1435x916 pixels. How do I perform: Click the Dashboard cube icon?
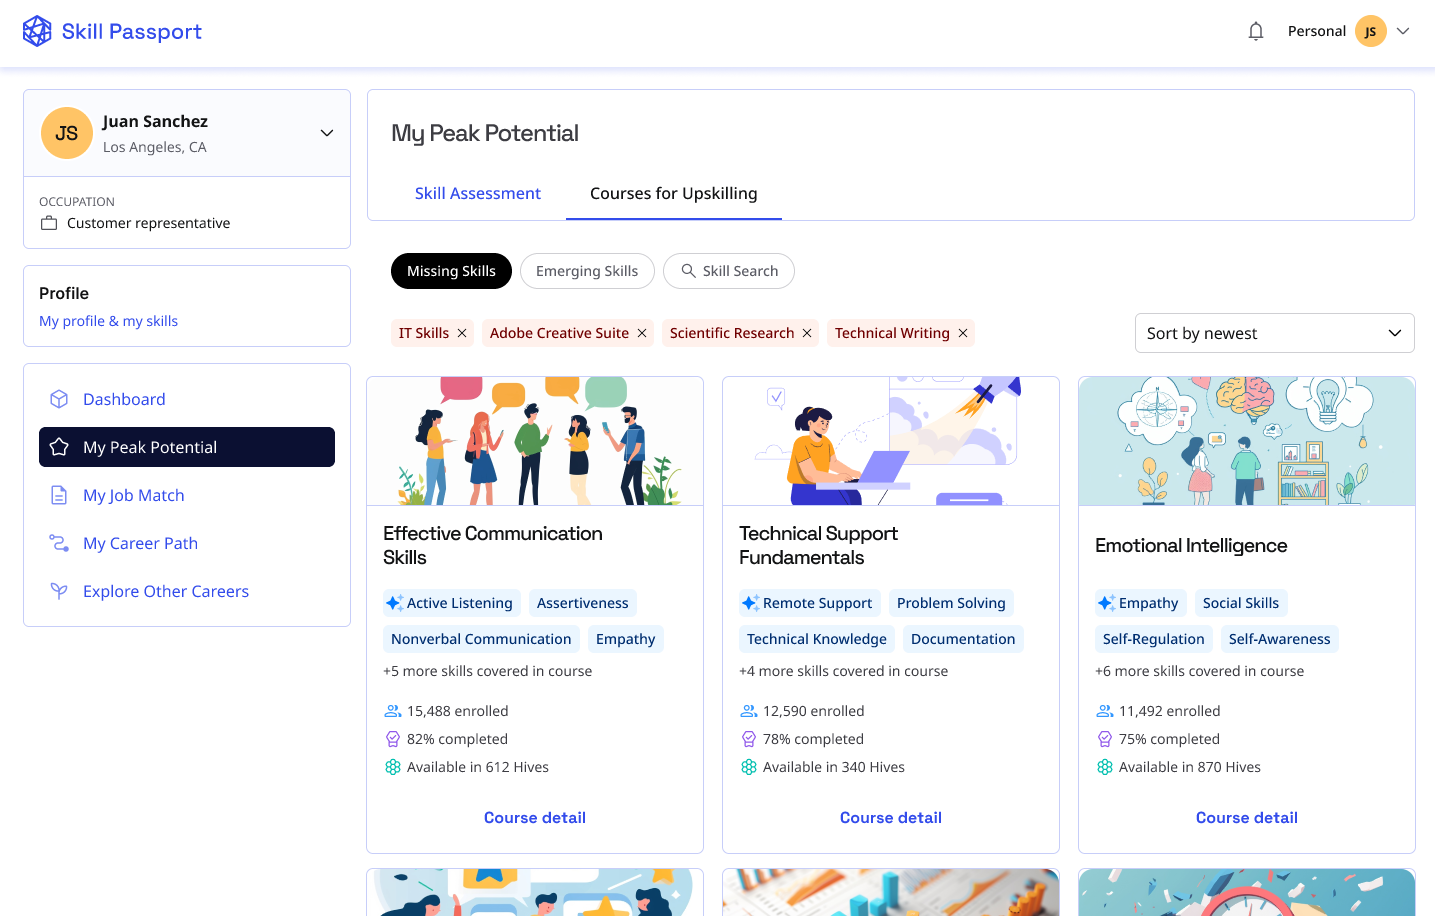tap(59, 399)
